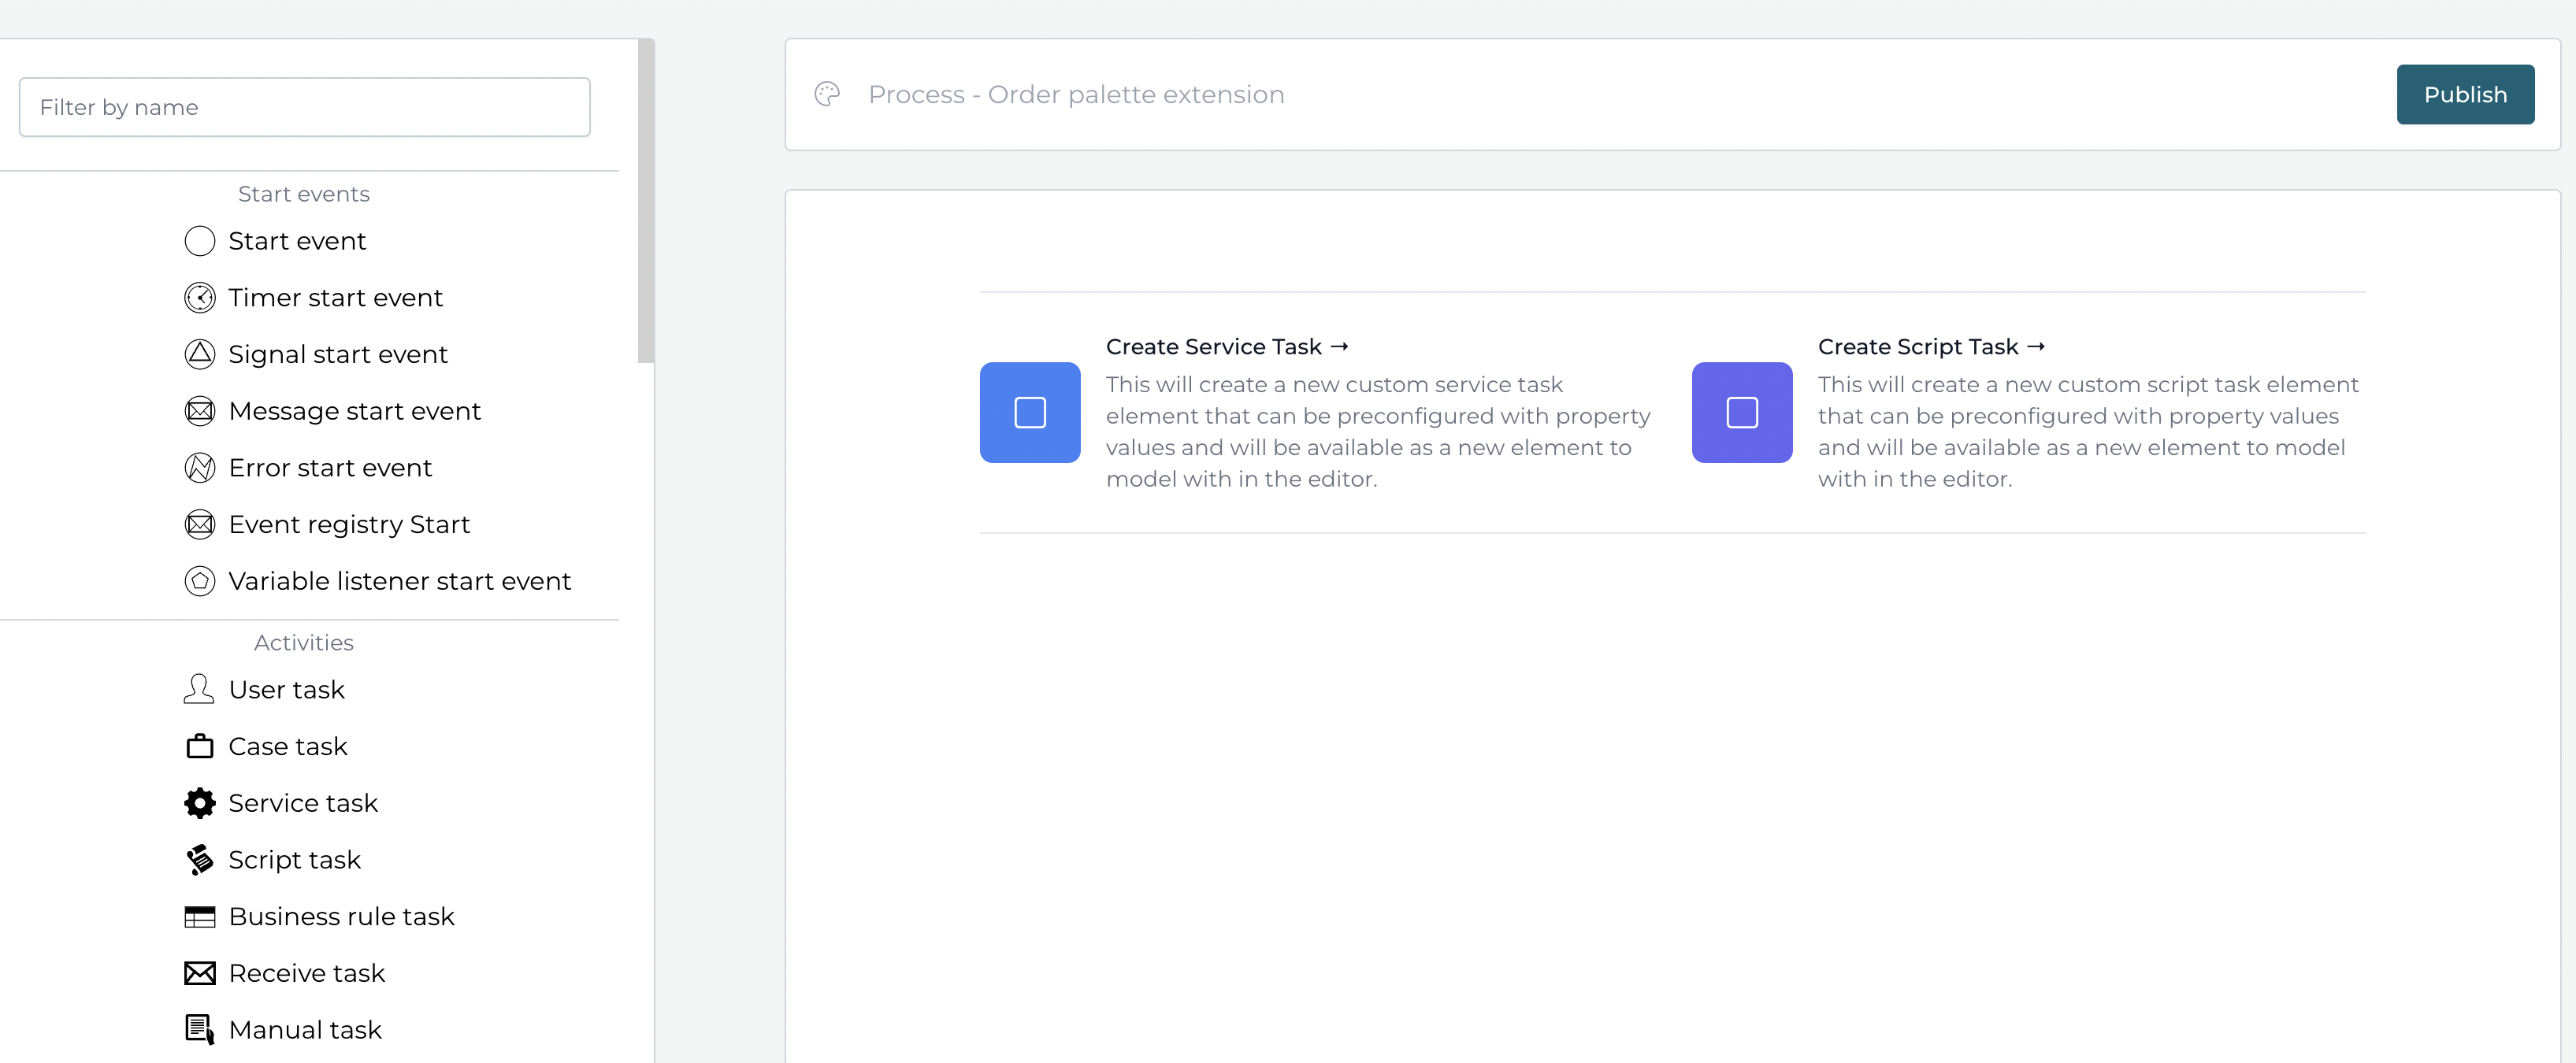Focus the Filter by name field
This screenshot has width=2576, height=1063.
click(304, 107)
